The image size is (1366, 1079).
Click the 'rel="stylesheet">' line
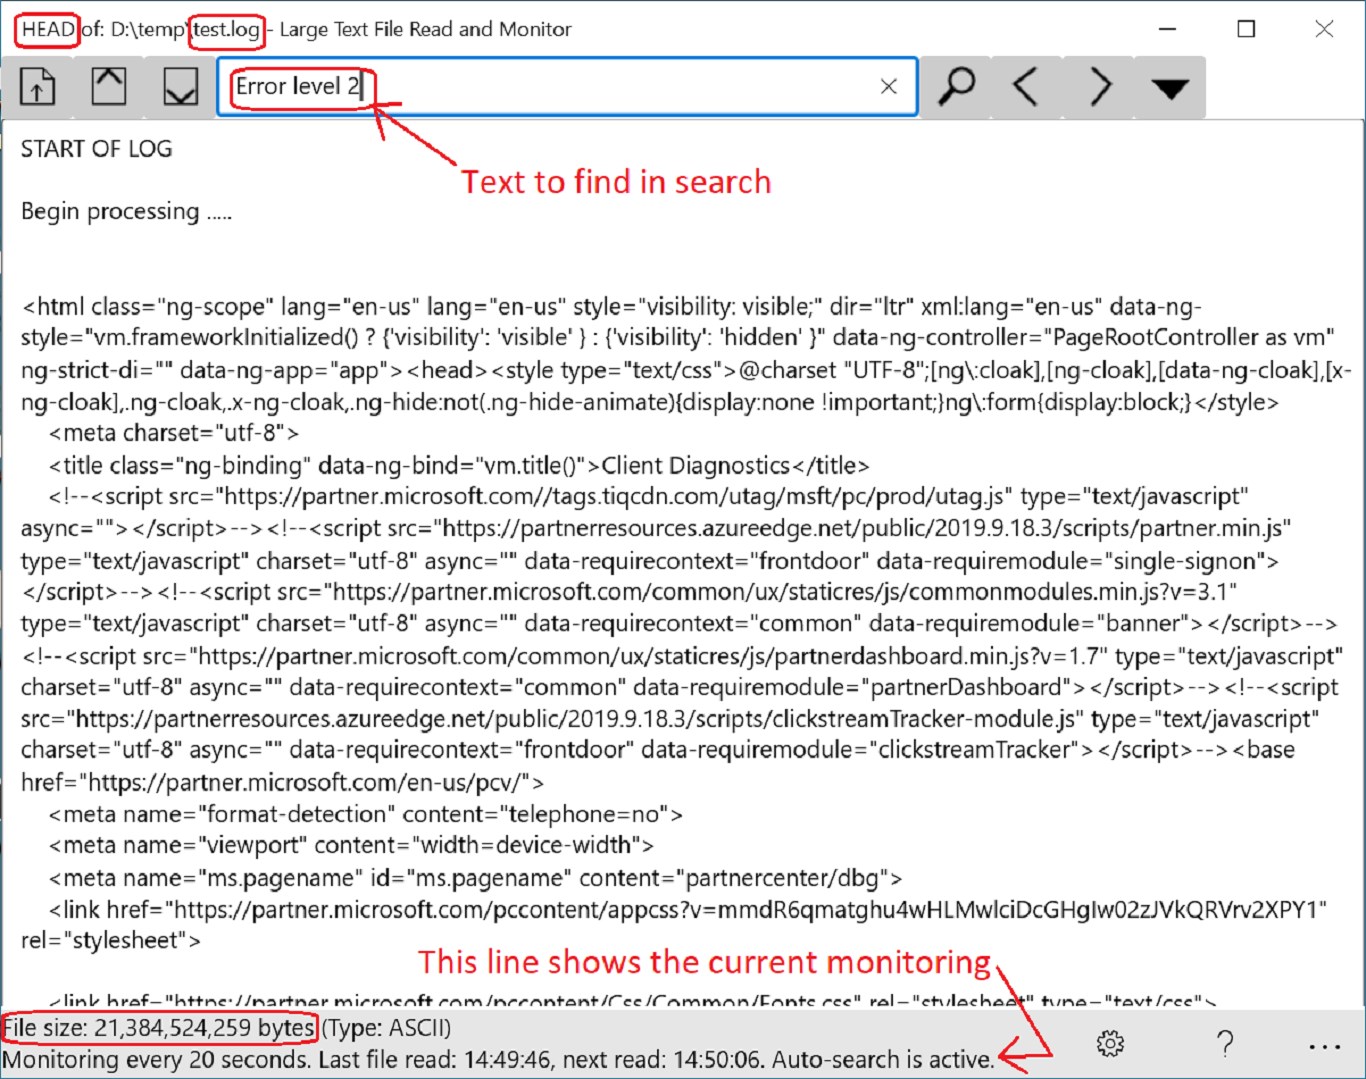(110, 940)
